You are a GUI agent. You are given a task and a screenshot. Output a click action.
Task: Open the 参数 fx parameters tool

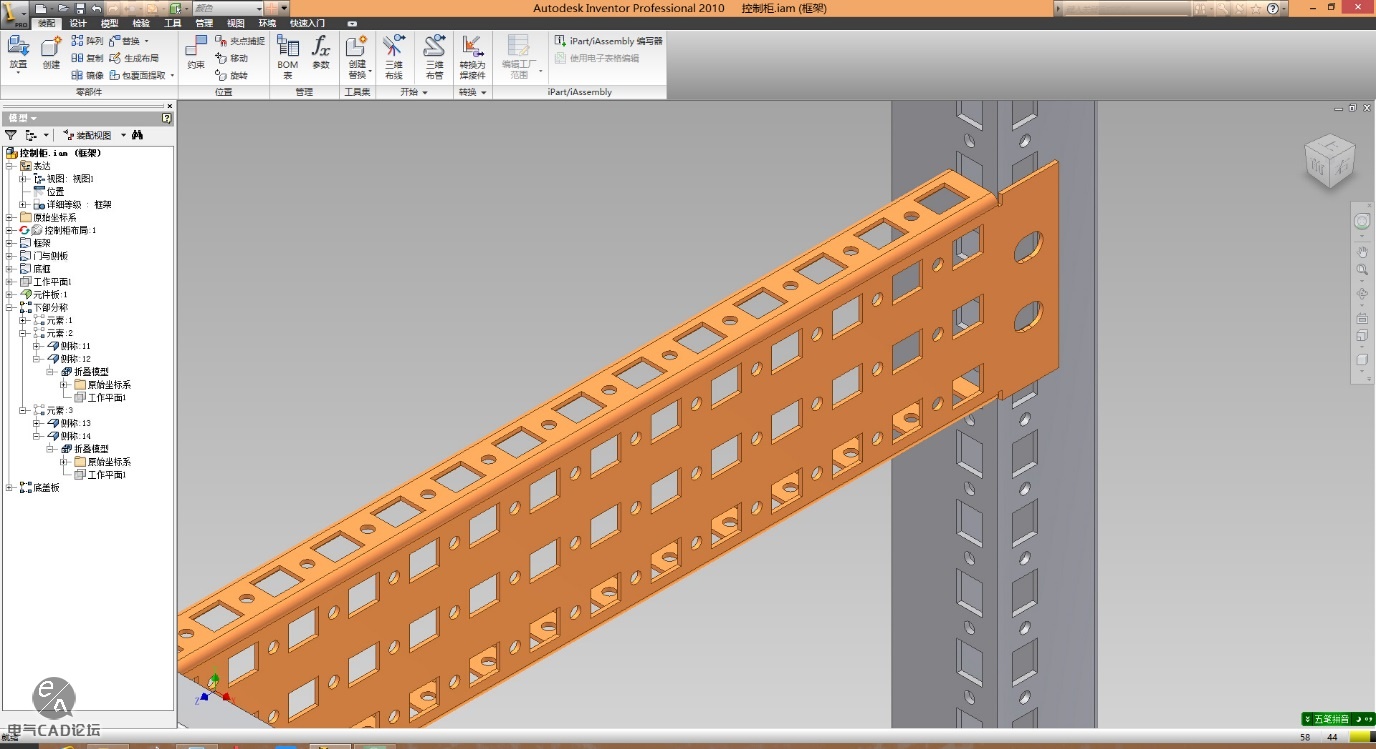click(x=321, y=53)
